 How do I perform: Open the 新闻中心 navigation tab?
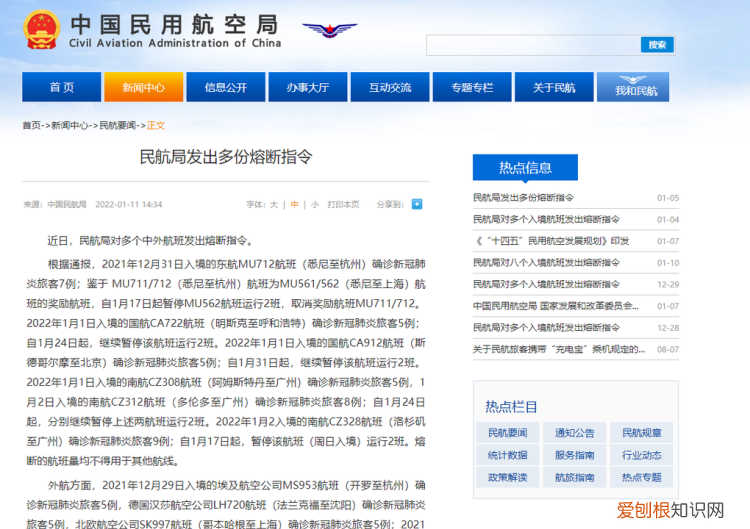(x=143, y=87)
